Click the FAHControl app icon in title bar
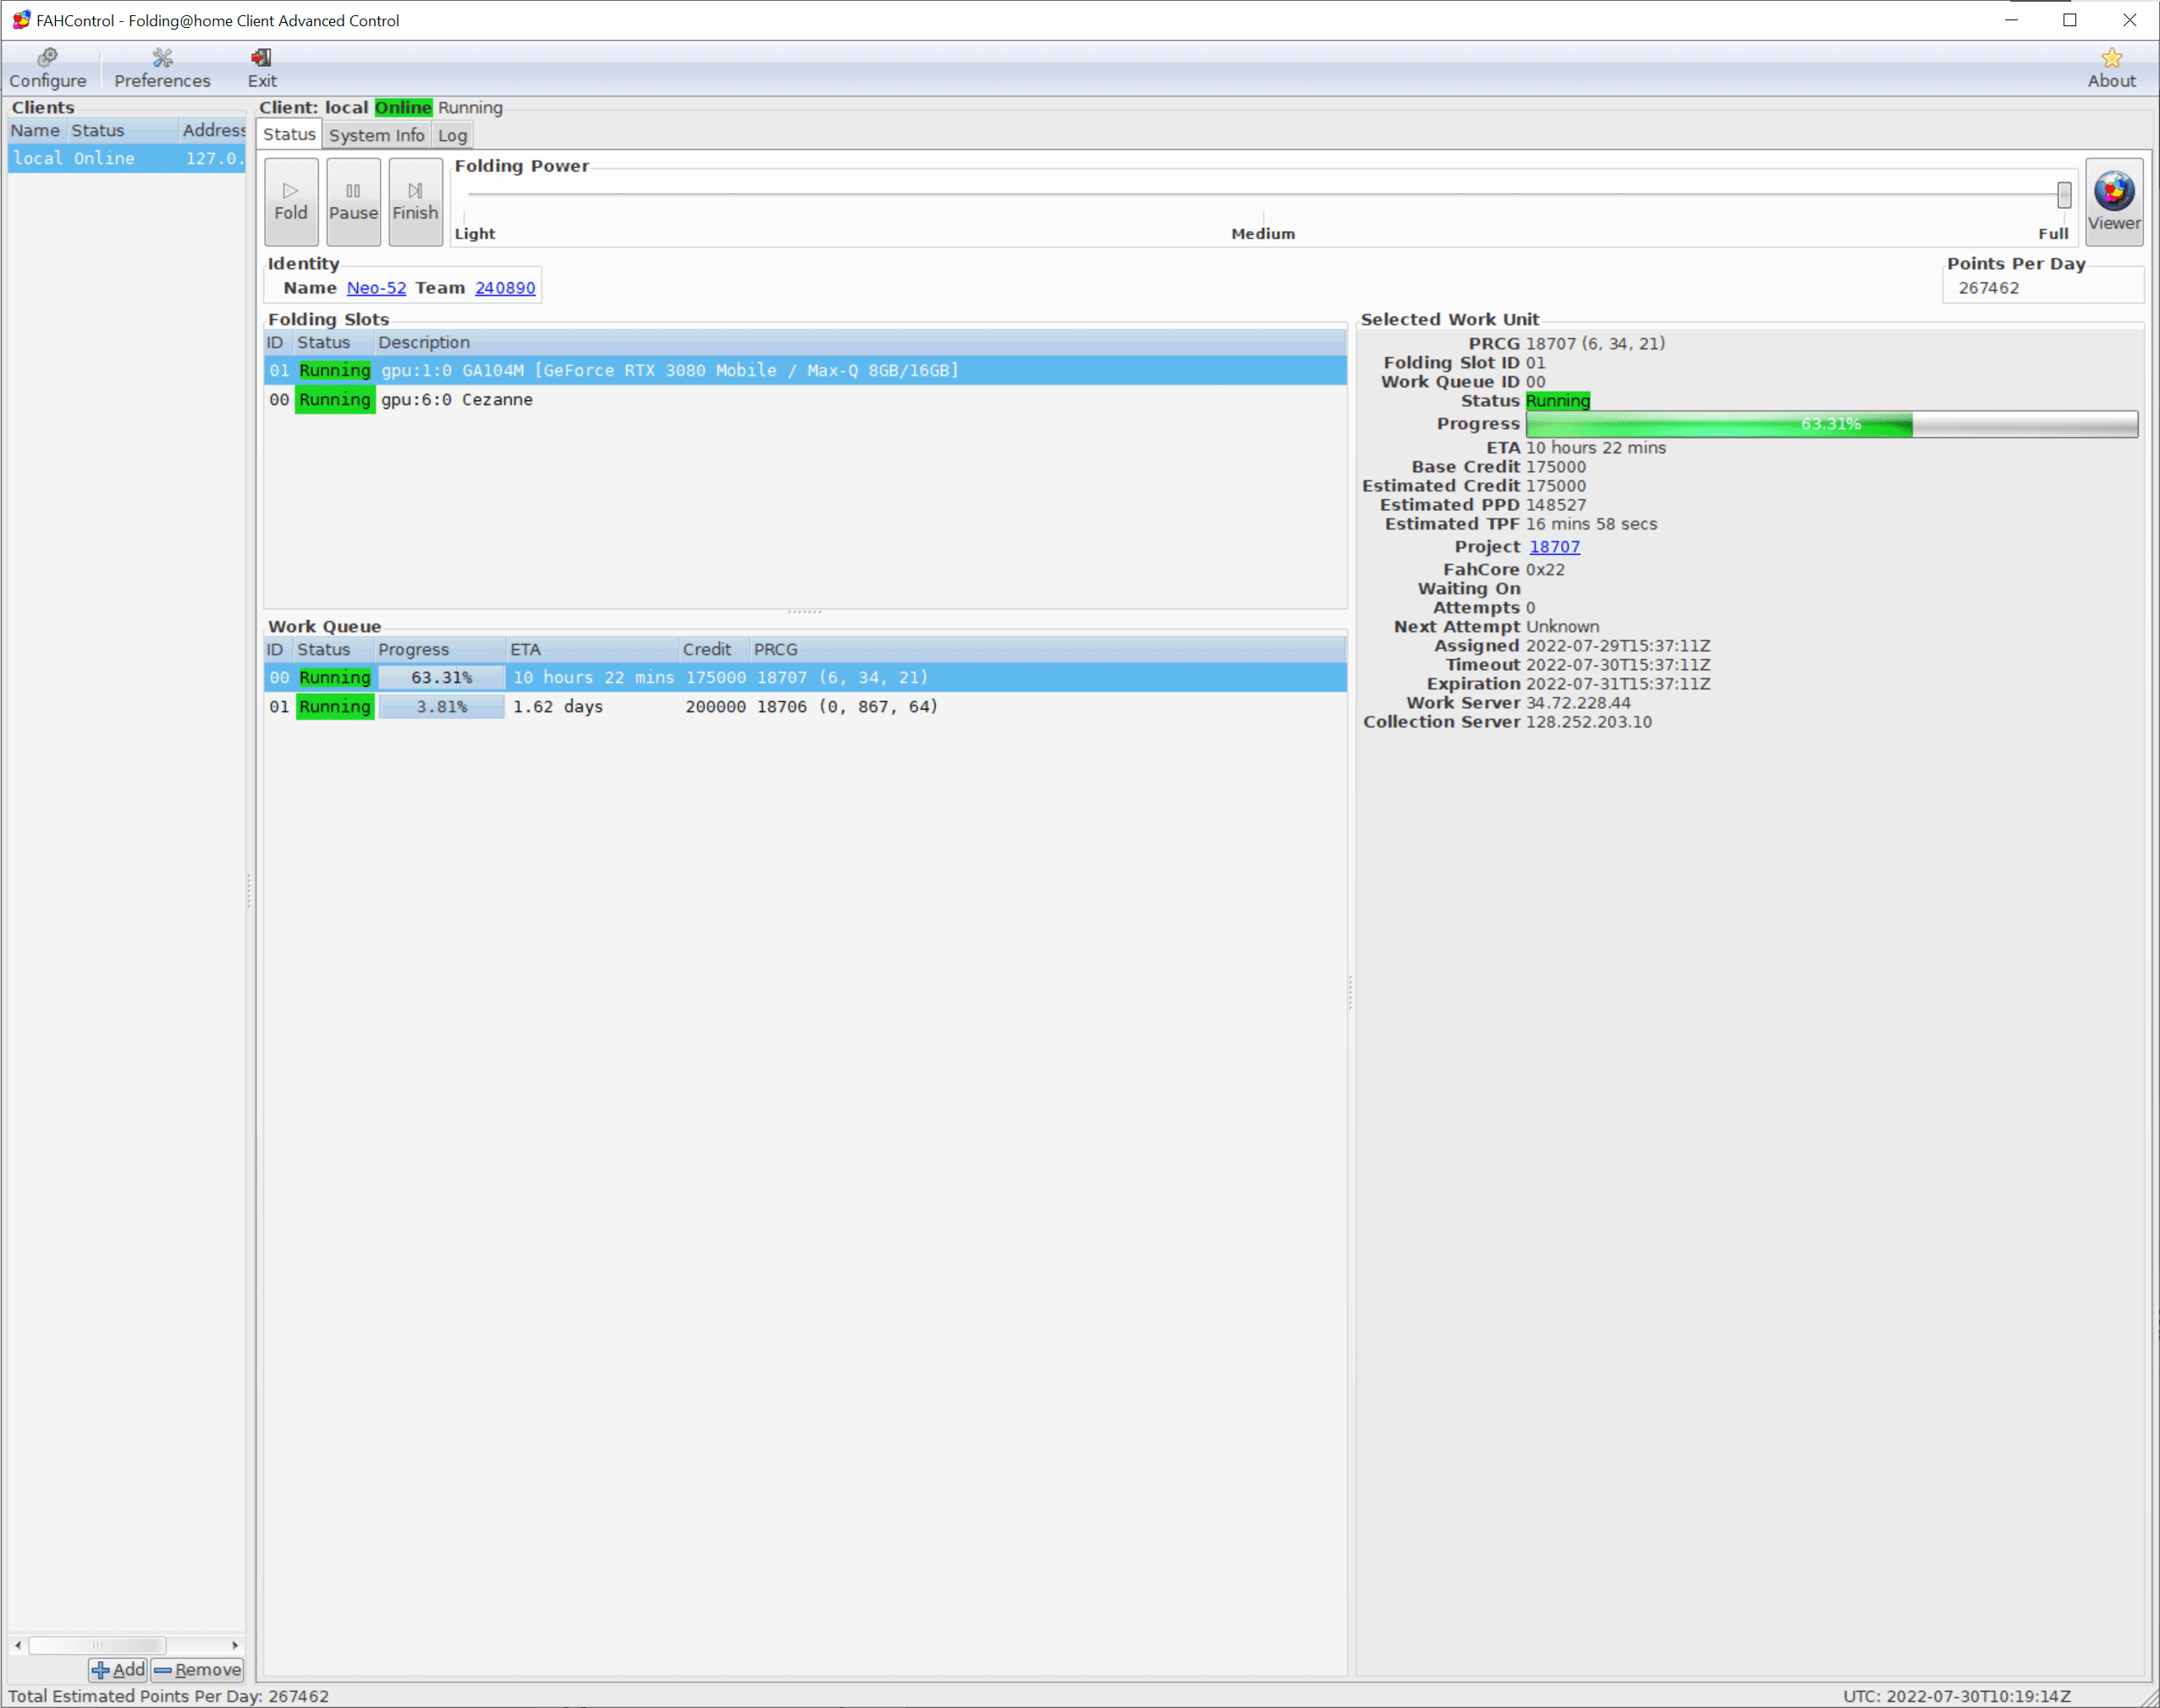2160x1708 pixels. (x=21, y=20)
